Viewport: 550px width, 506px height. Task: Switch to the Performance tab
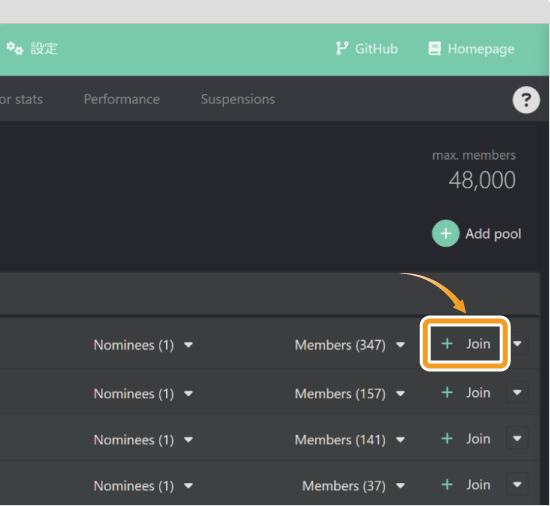pyautogui.click(x=122, y=100)
